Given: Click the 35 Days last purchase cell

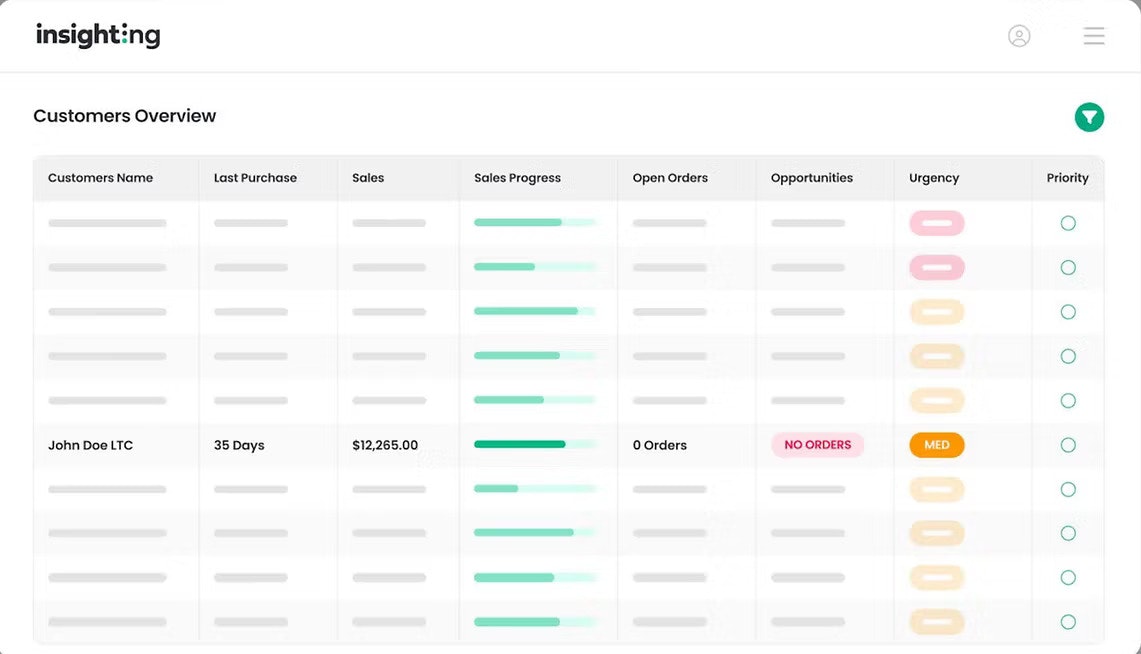Looking at the screenshot, I should pyautogui.click(x=239, y=445).
